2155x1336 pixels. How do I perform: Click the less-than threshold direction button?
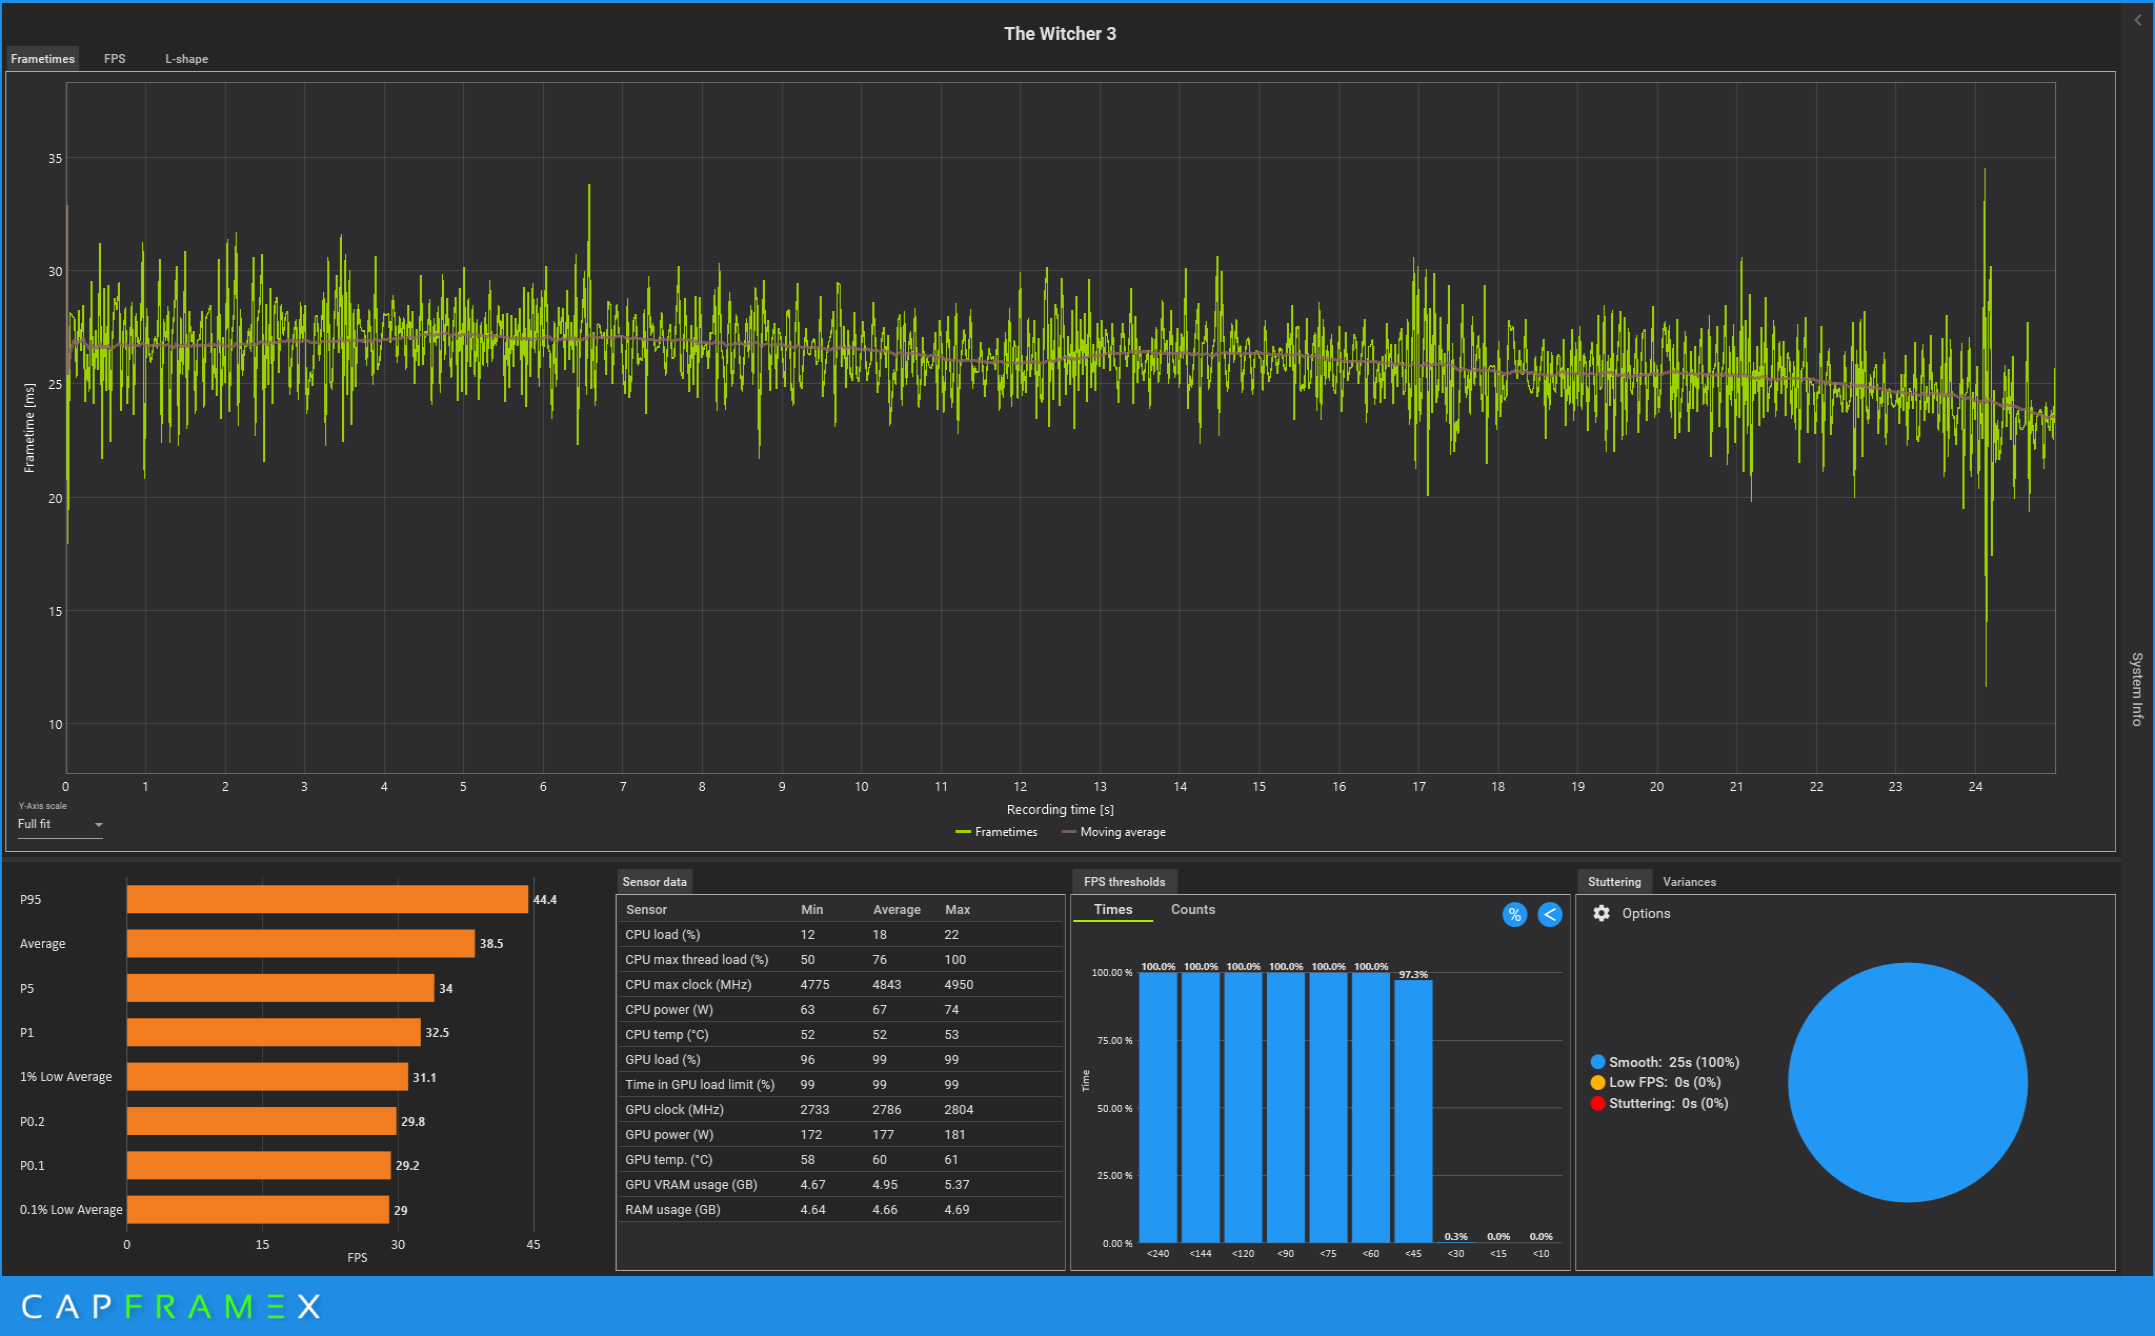1549,914
